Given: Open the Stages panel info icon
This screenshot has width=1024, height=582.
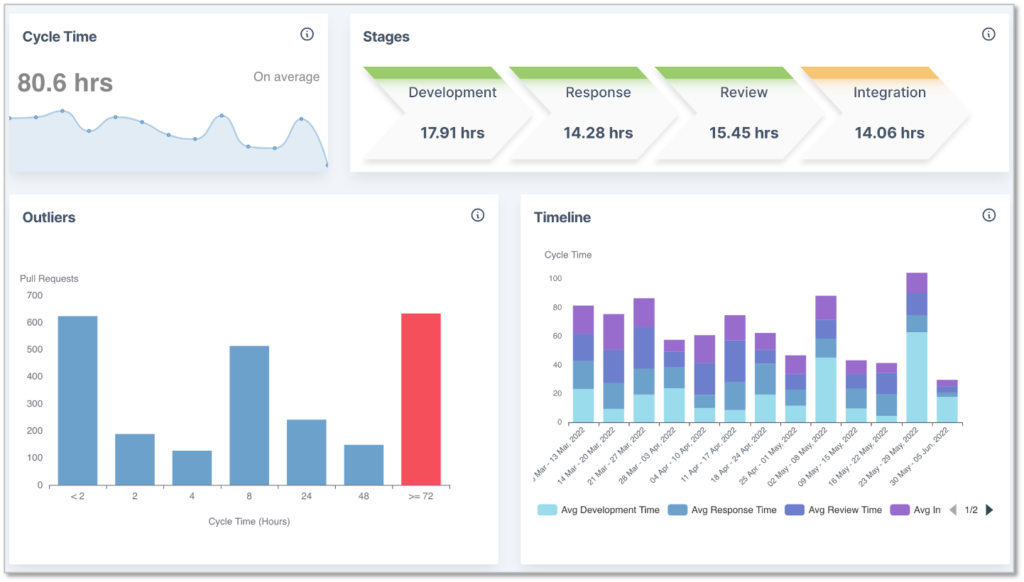Looking at the screenshot, I should coord(989,35).
